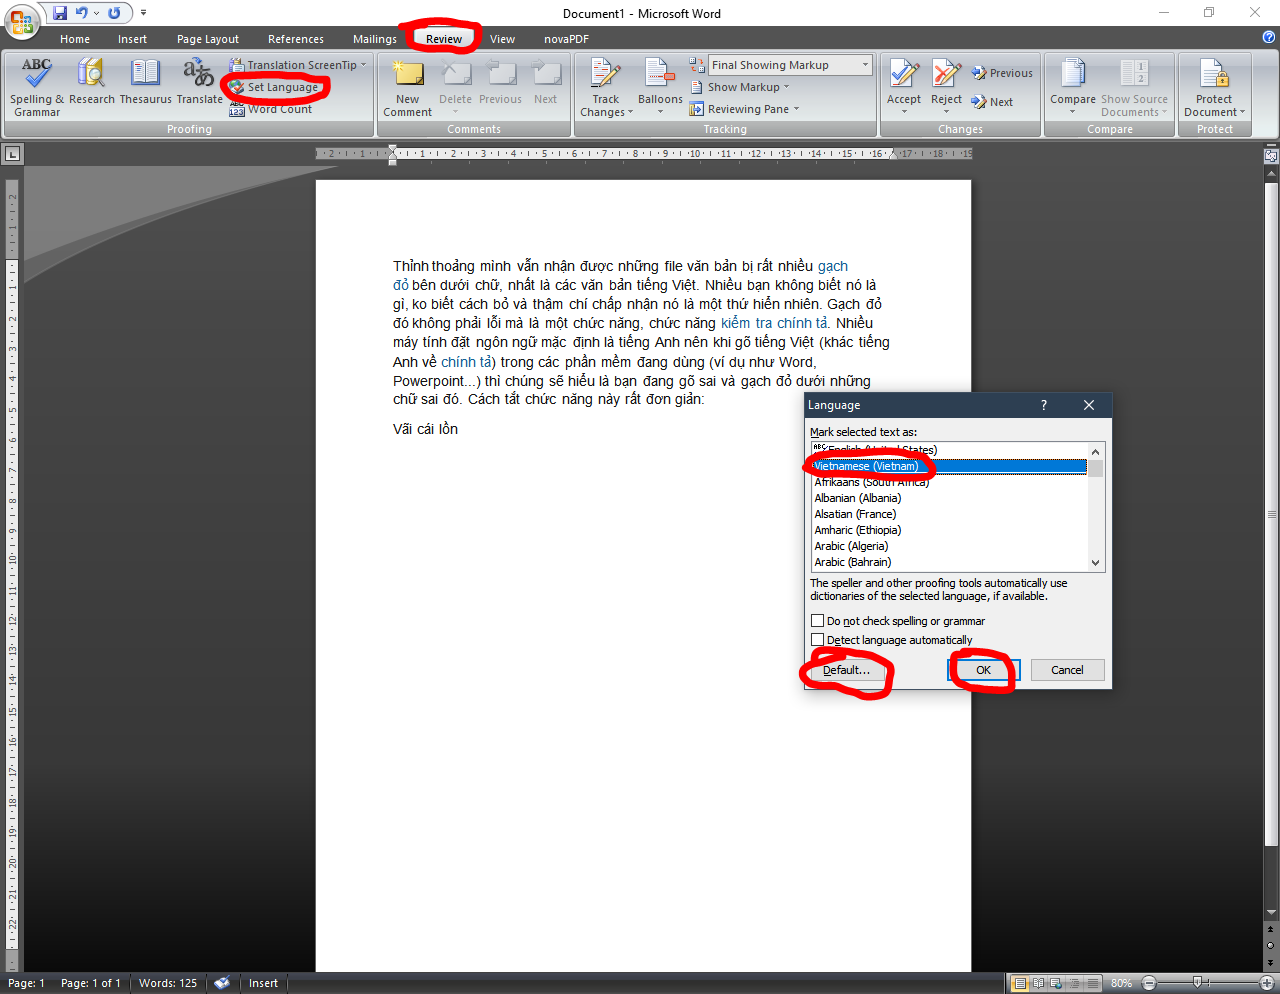Open the Mailings ribbon tab
Viewport: 1280px width, 994px height.
pyautogui.click(x=375, y=39)
